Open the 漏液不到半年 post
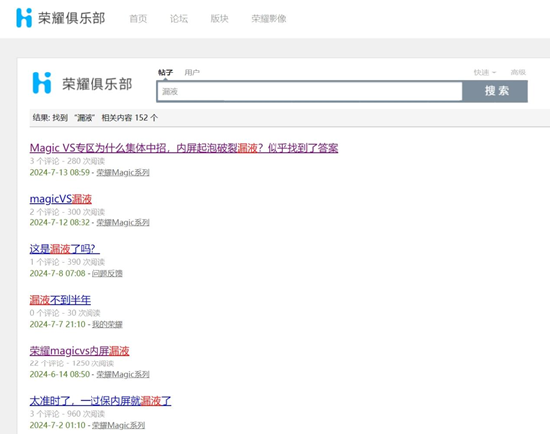This screenshot has height=434, width=550. point(60,300)
